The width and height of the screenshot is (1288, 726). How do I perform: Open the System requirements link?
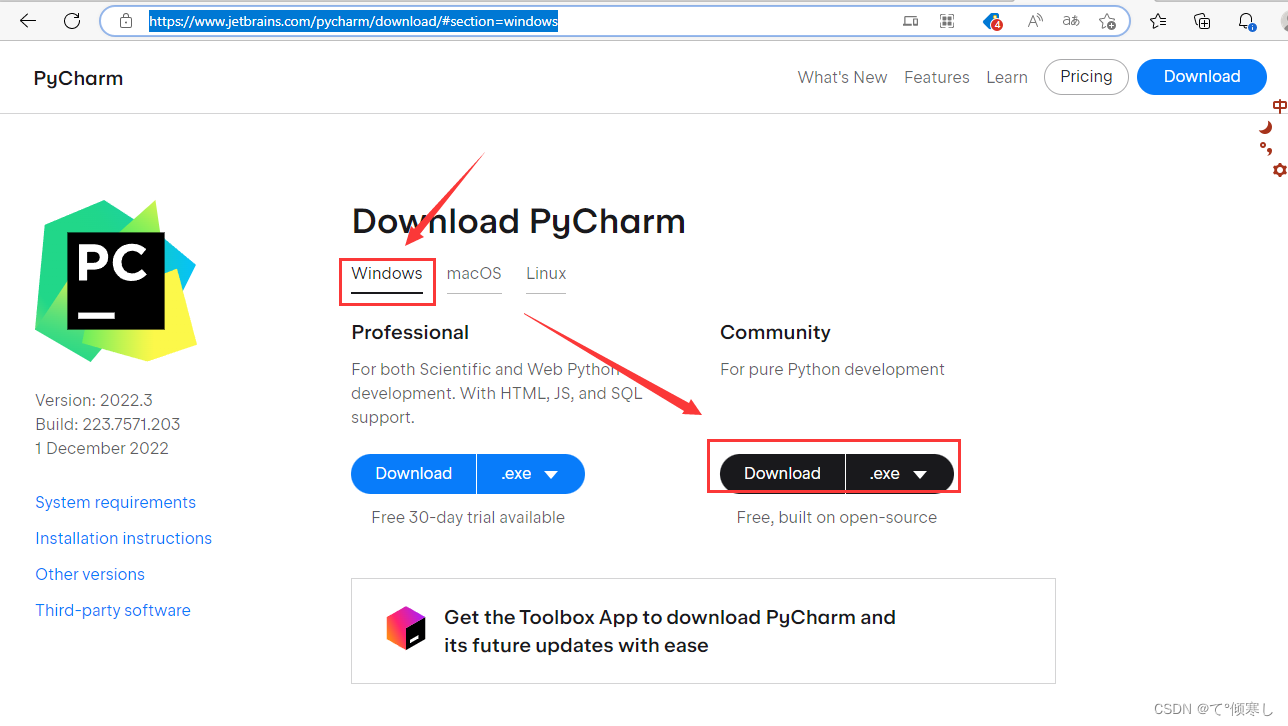coord(115,502)
